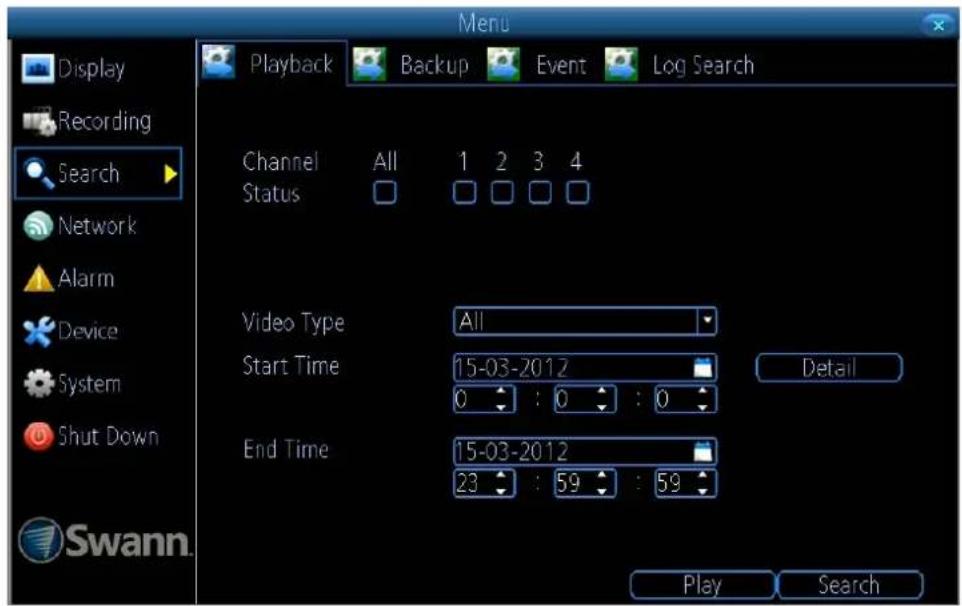Expand the Video Type dropdown arrow
Screen dimensions: 962x606
pos(707,321)
